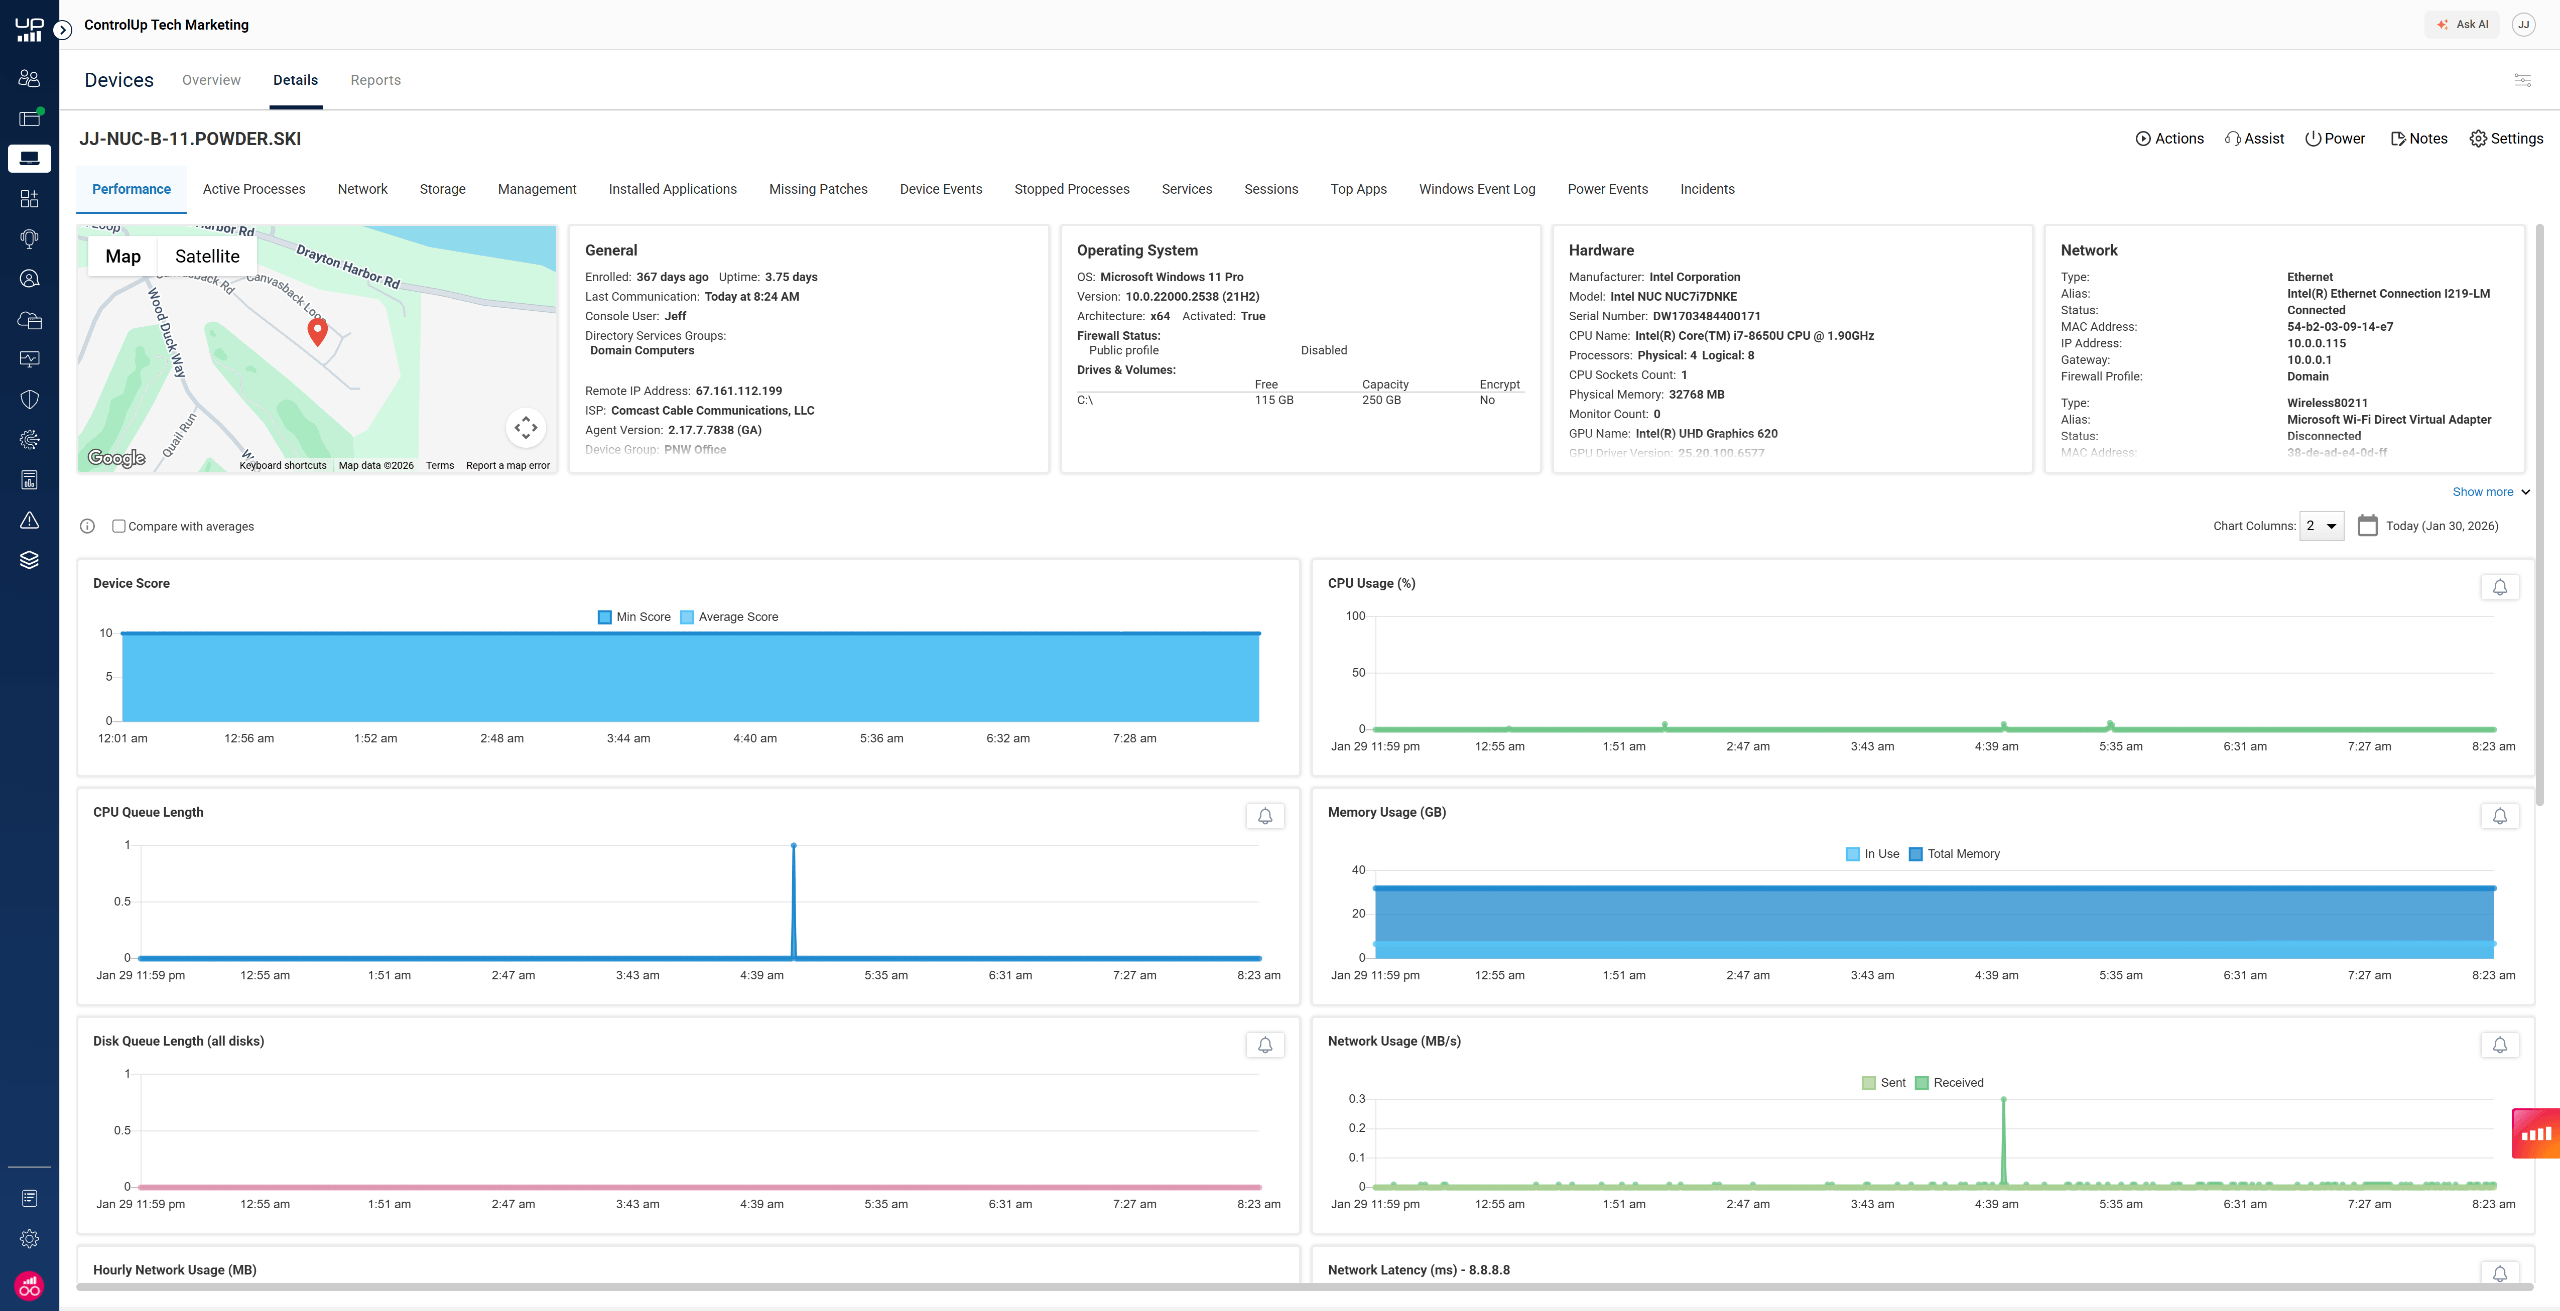Open the Chart Columns dropdown
Image resolution: width=2560 pixels, height=1311 pixels.
click(2321, 526)
